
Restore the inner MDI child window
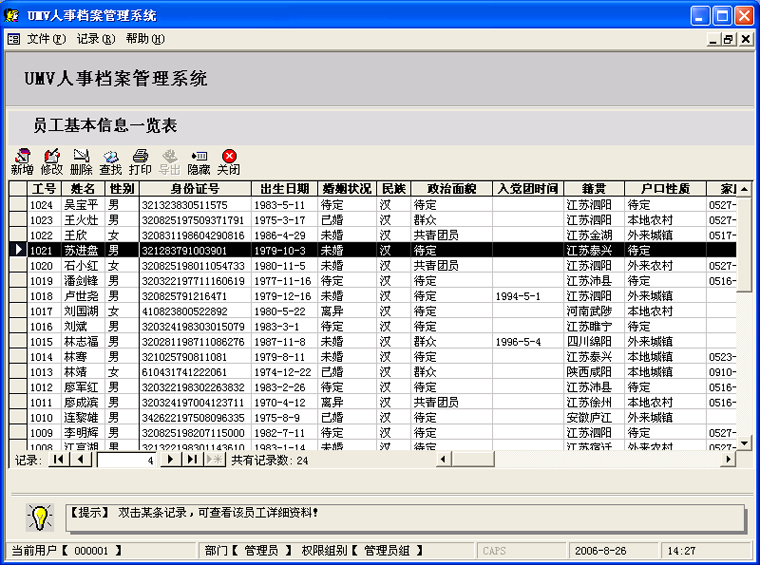728,39
